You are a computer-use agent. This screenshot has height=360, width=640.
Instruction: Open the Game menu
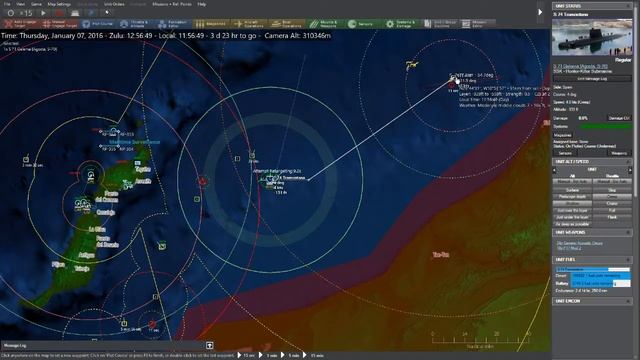36,4
